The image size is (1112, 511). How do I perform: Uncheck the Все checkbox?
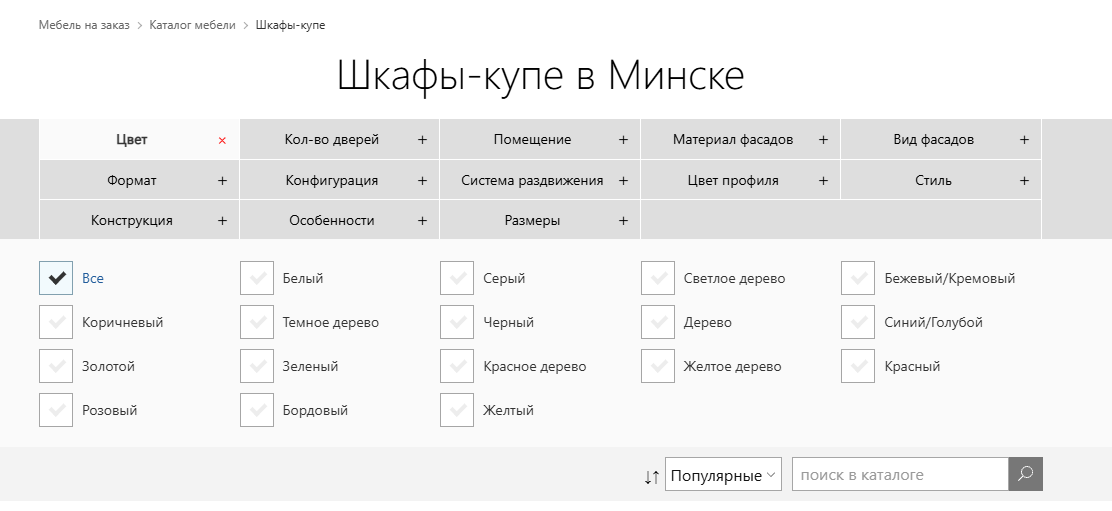click(56, 278)
